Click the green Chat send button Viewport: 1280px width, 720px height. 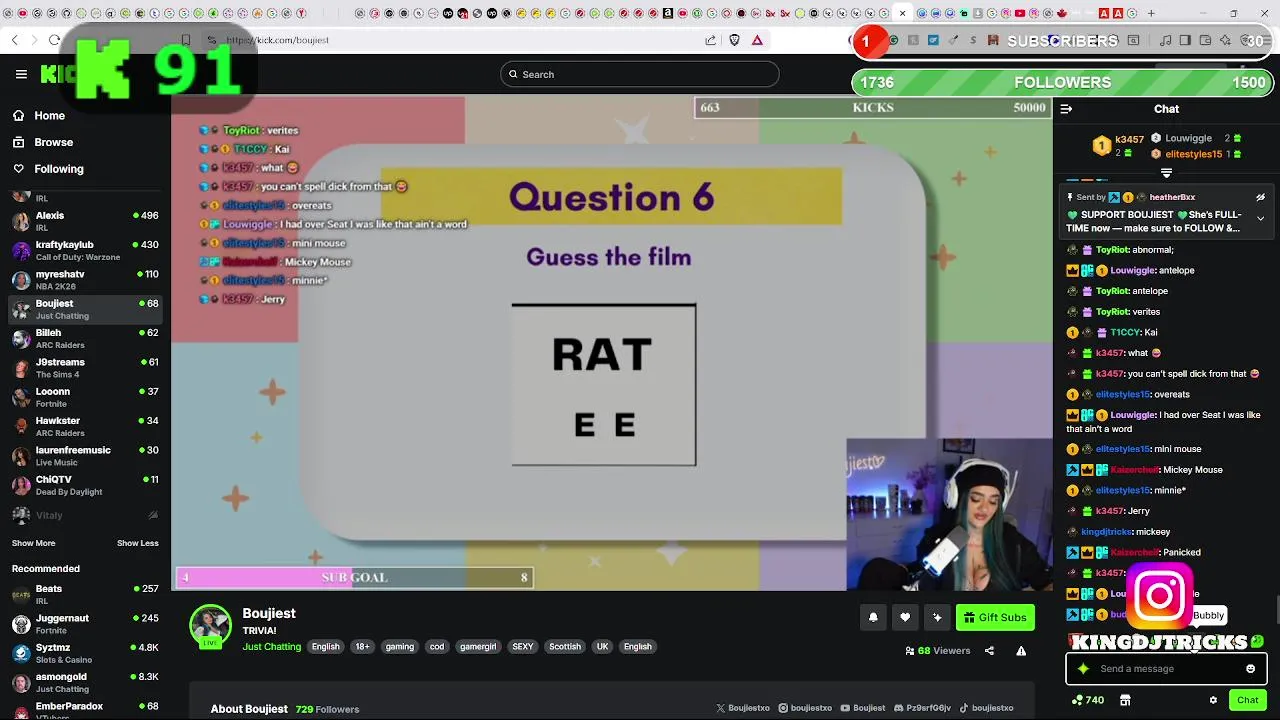[1247, 700]
